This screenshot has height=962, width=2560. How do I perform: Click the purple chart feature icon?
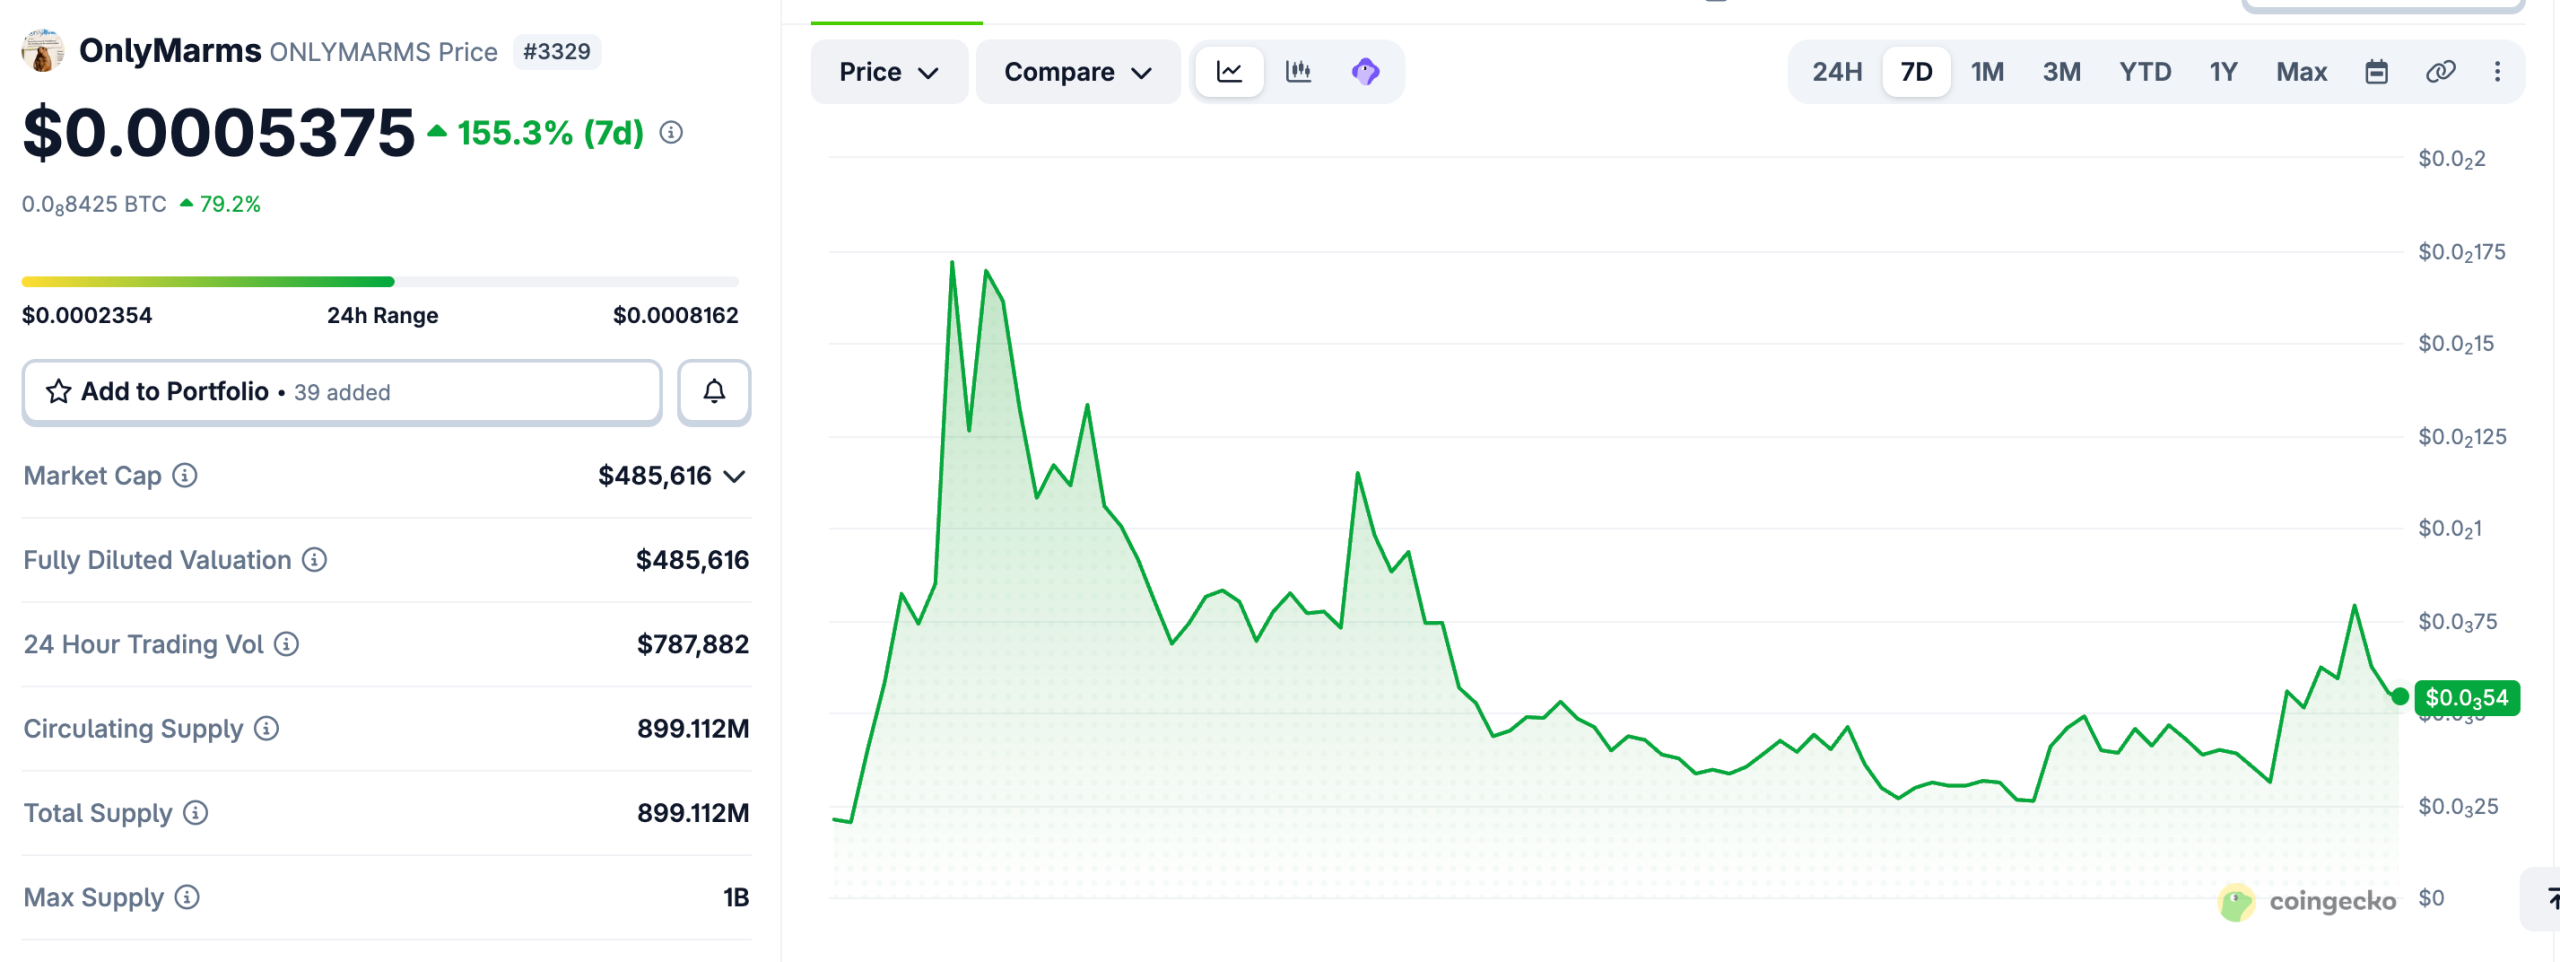tap(1366, 72)
